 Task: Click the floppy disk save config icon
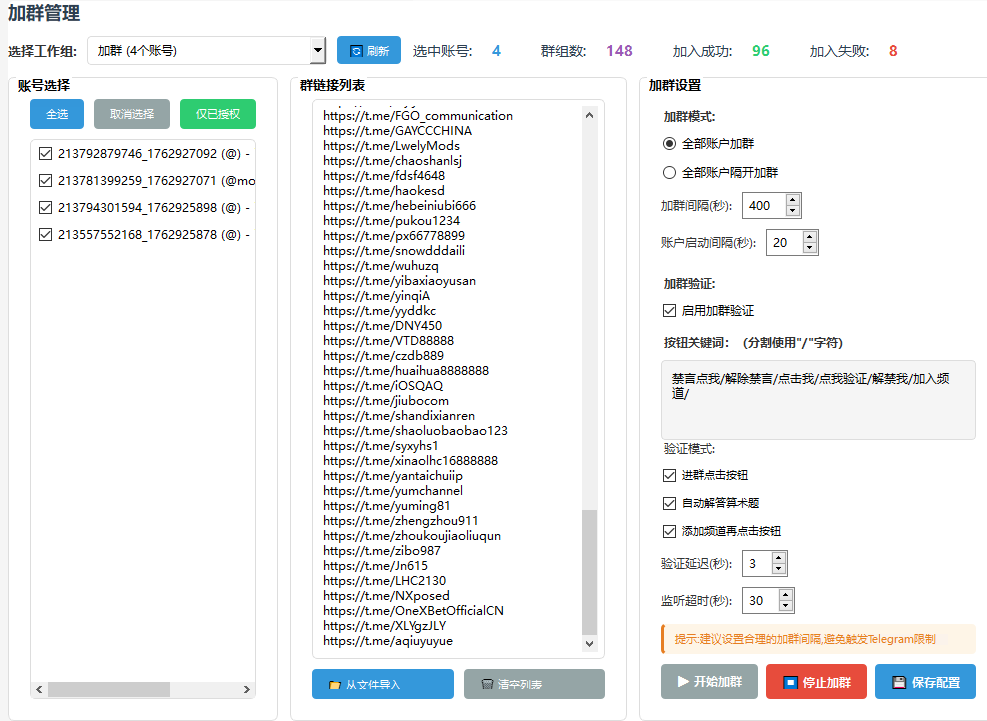(899, 682)
